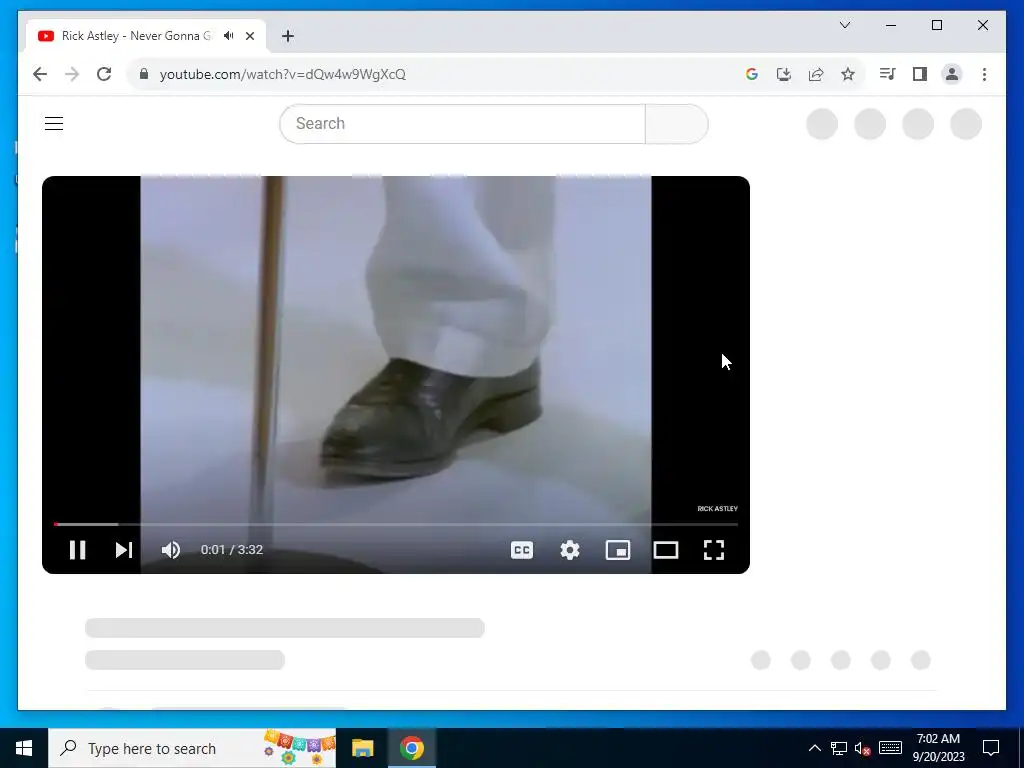The height and width of the screenshot is (768, 1024).
Task: Skip to next video
Action: (x=124, y=550)
